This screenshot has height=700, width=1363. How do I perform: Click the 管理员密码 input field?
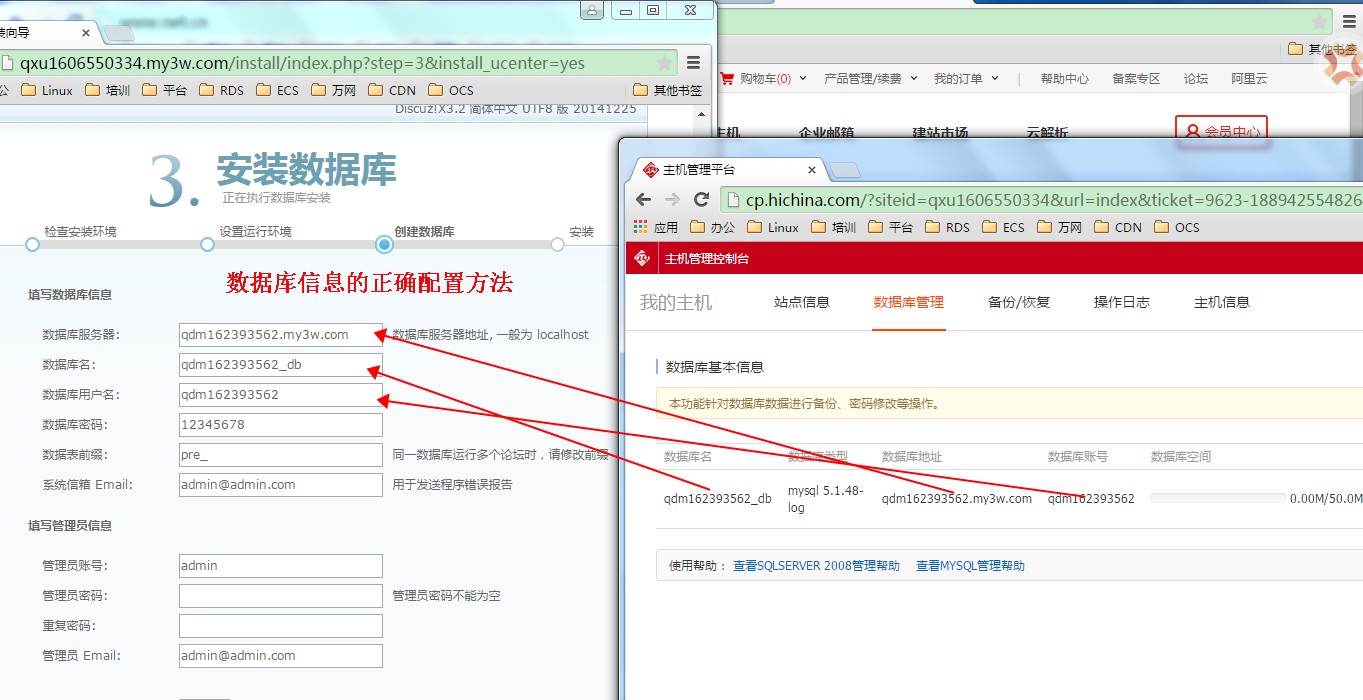[280, 596]
